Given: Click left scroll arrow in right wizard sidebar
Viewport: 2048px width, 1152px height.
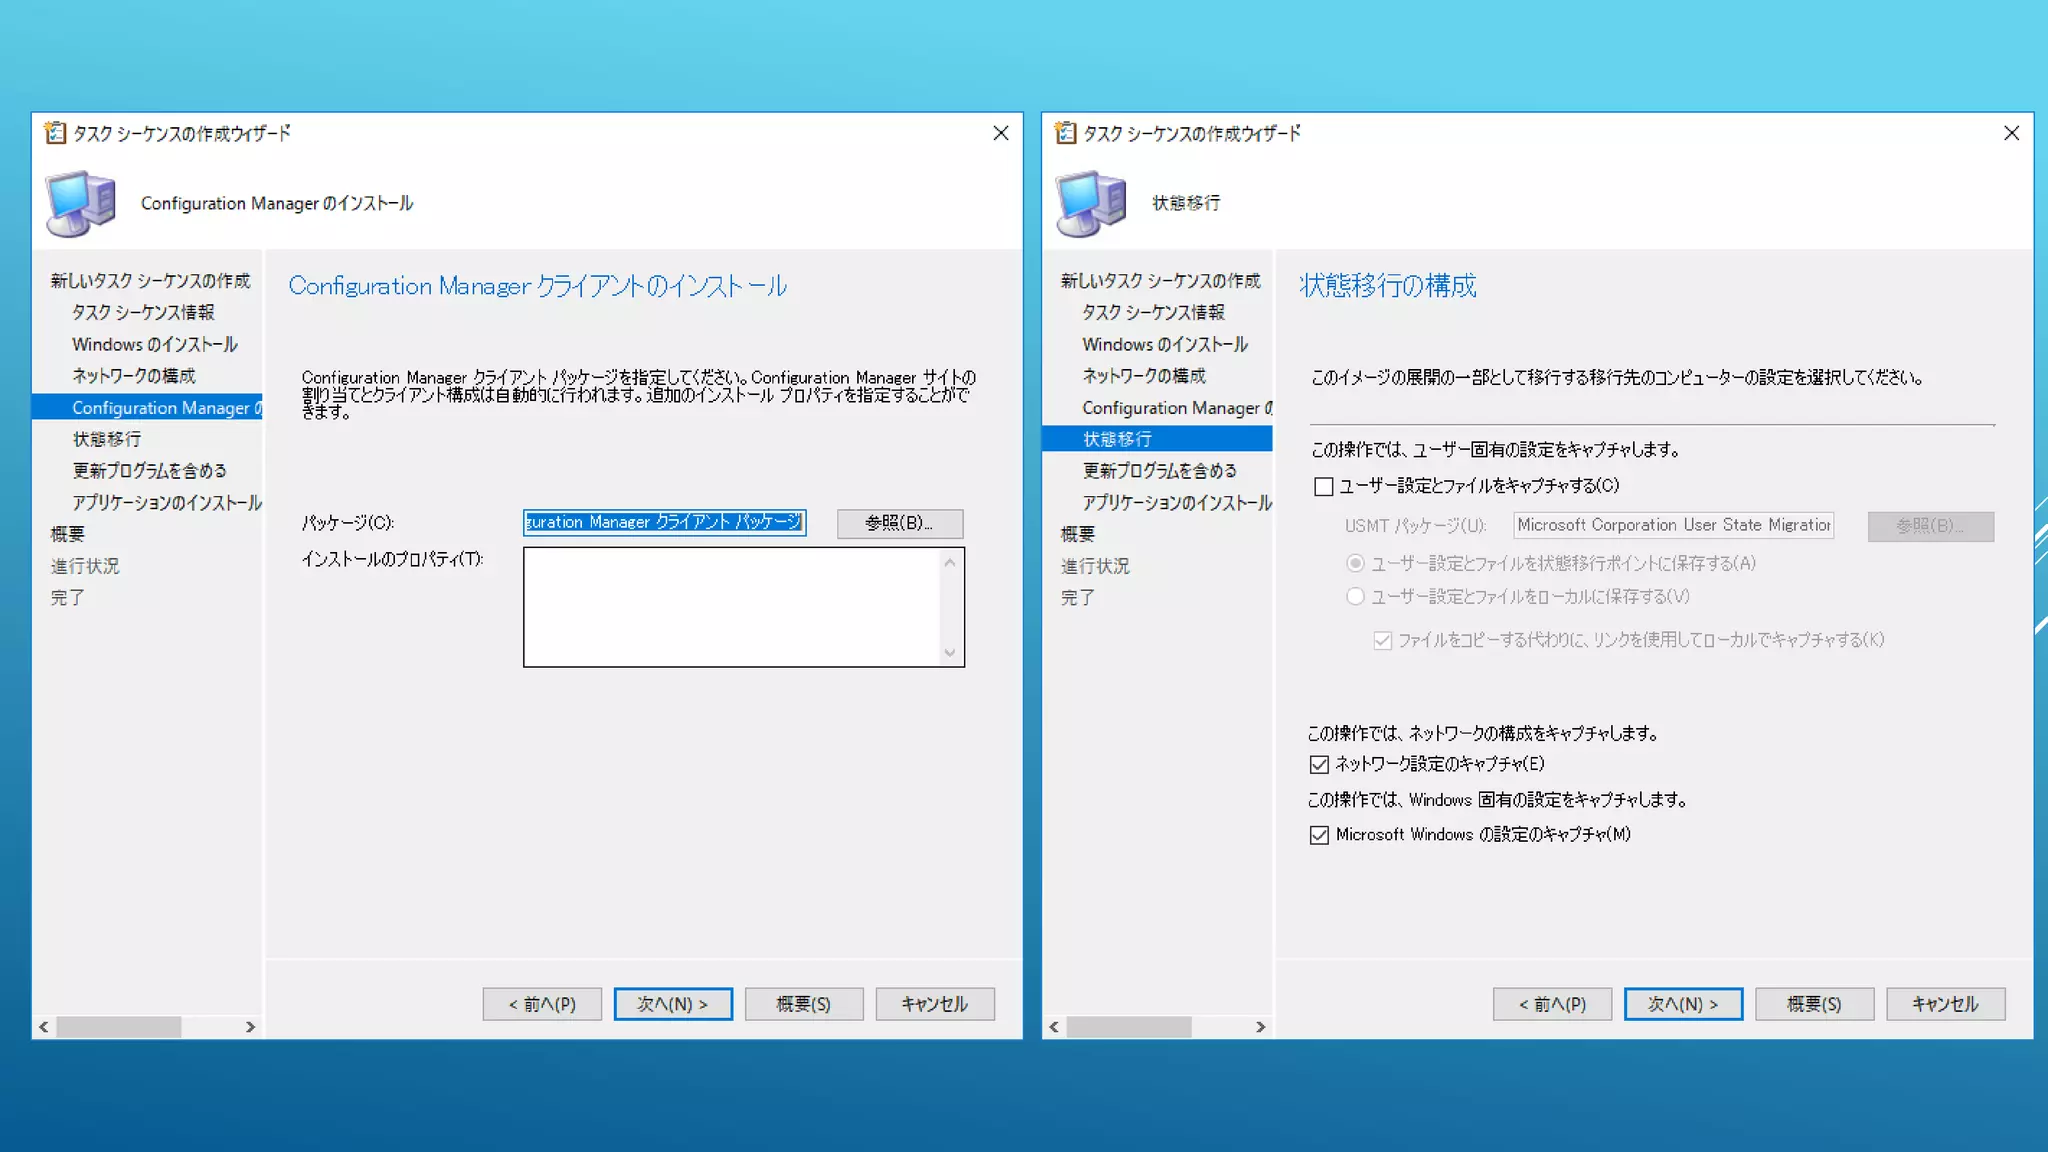Looking at the screenshot, I should click(x=1054, y=1027).
